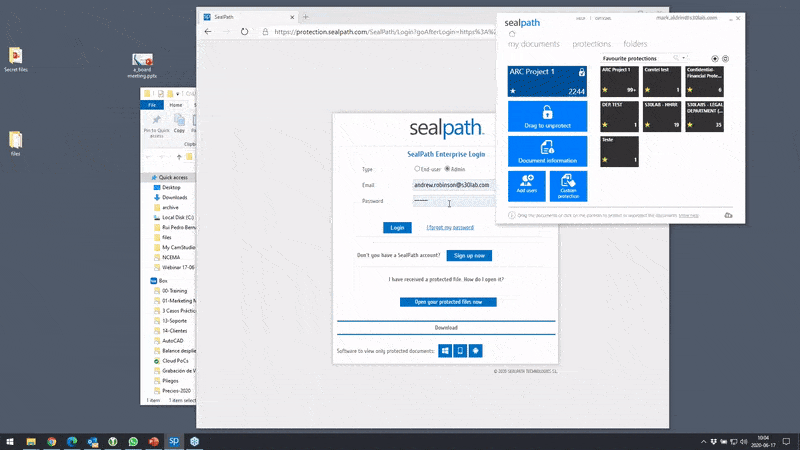The width and height of the screenshot is (800, 450).
Task: Click the padlock icon on ARC Project 1 tile
Action: point(581,72)
